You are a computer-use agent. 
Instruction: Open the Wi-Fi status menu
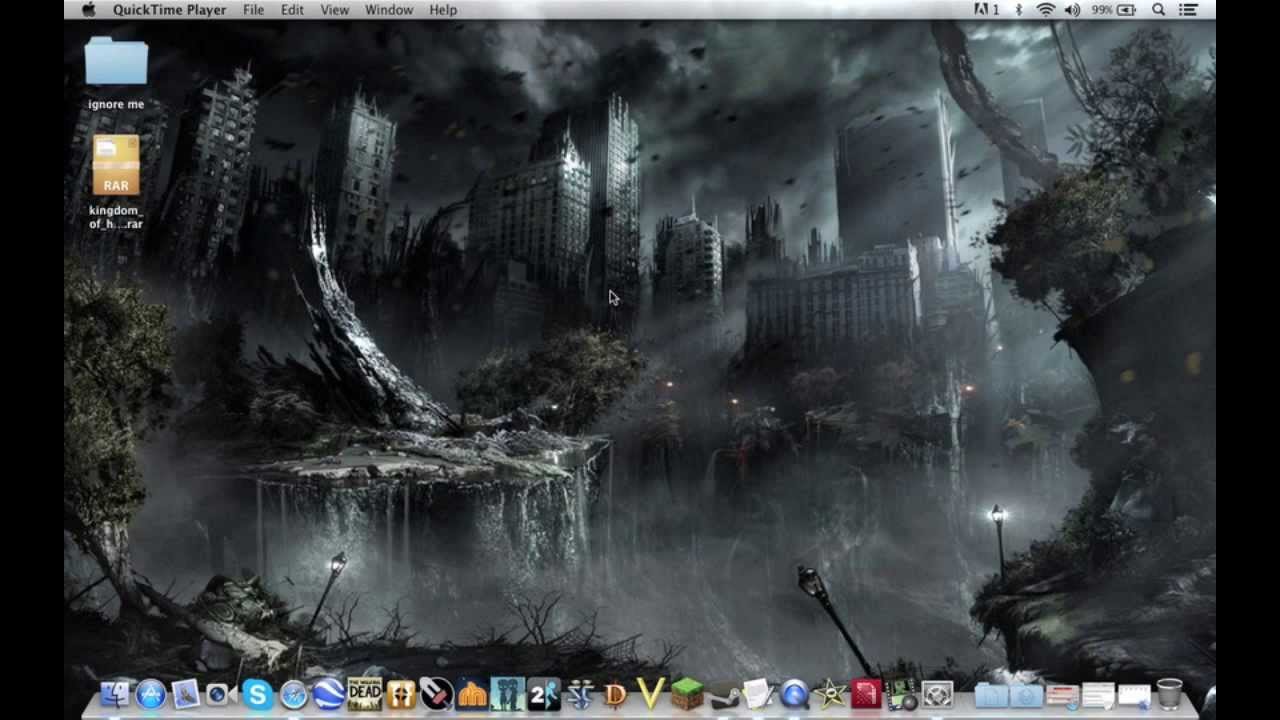tap(1045, 10)
